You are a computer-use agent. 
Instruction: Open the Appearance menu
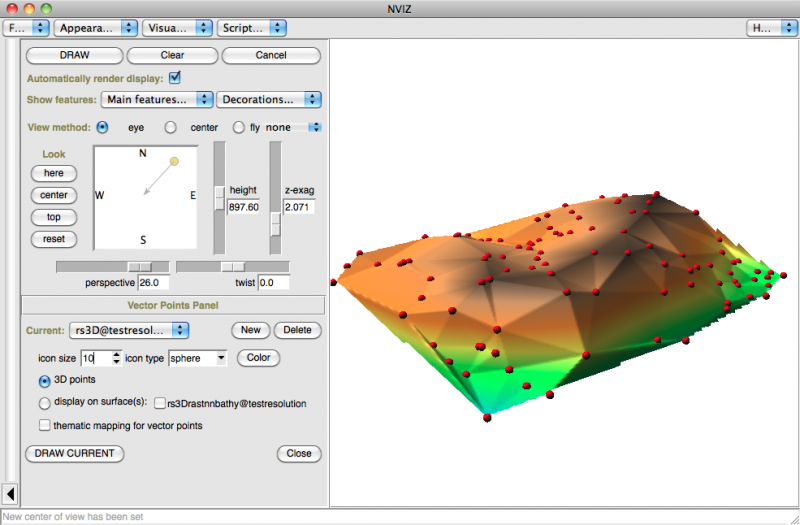[94, 28]
